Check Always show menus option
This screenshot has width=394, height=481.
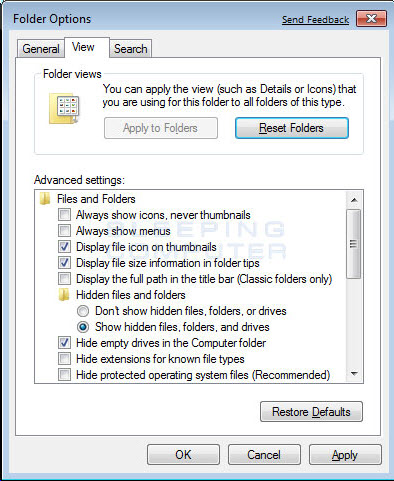click(x=64, y=231)
